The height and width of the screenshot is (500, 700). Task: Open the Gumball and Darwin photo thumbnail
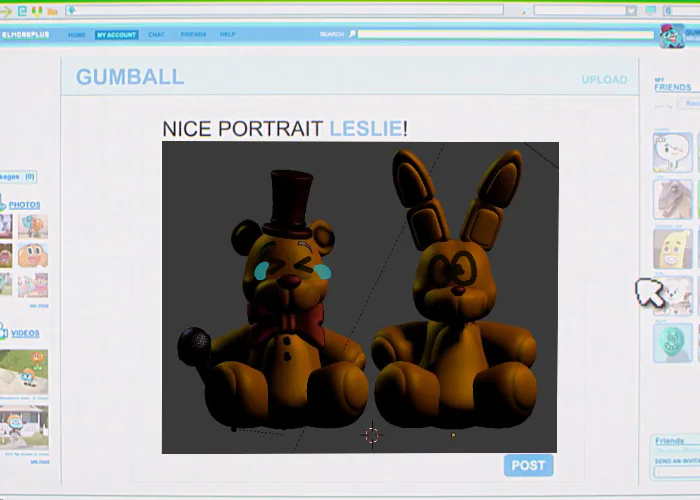tap(33, 226)
